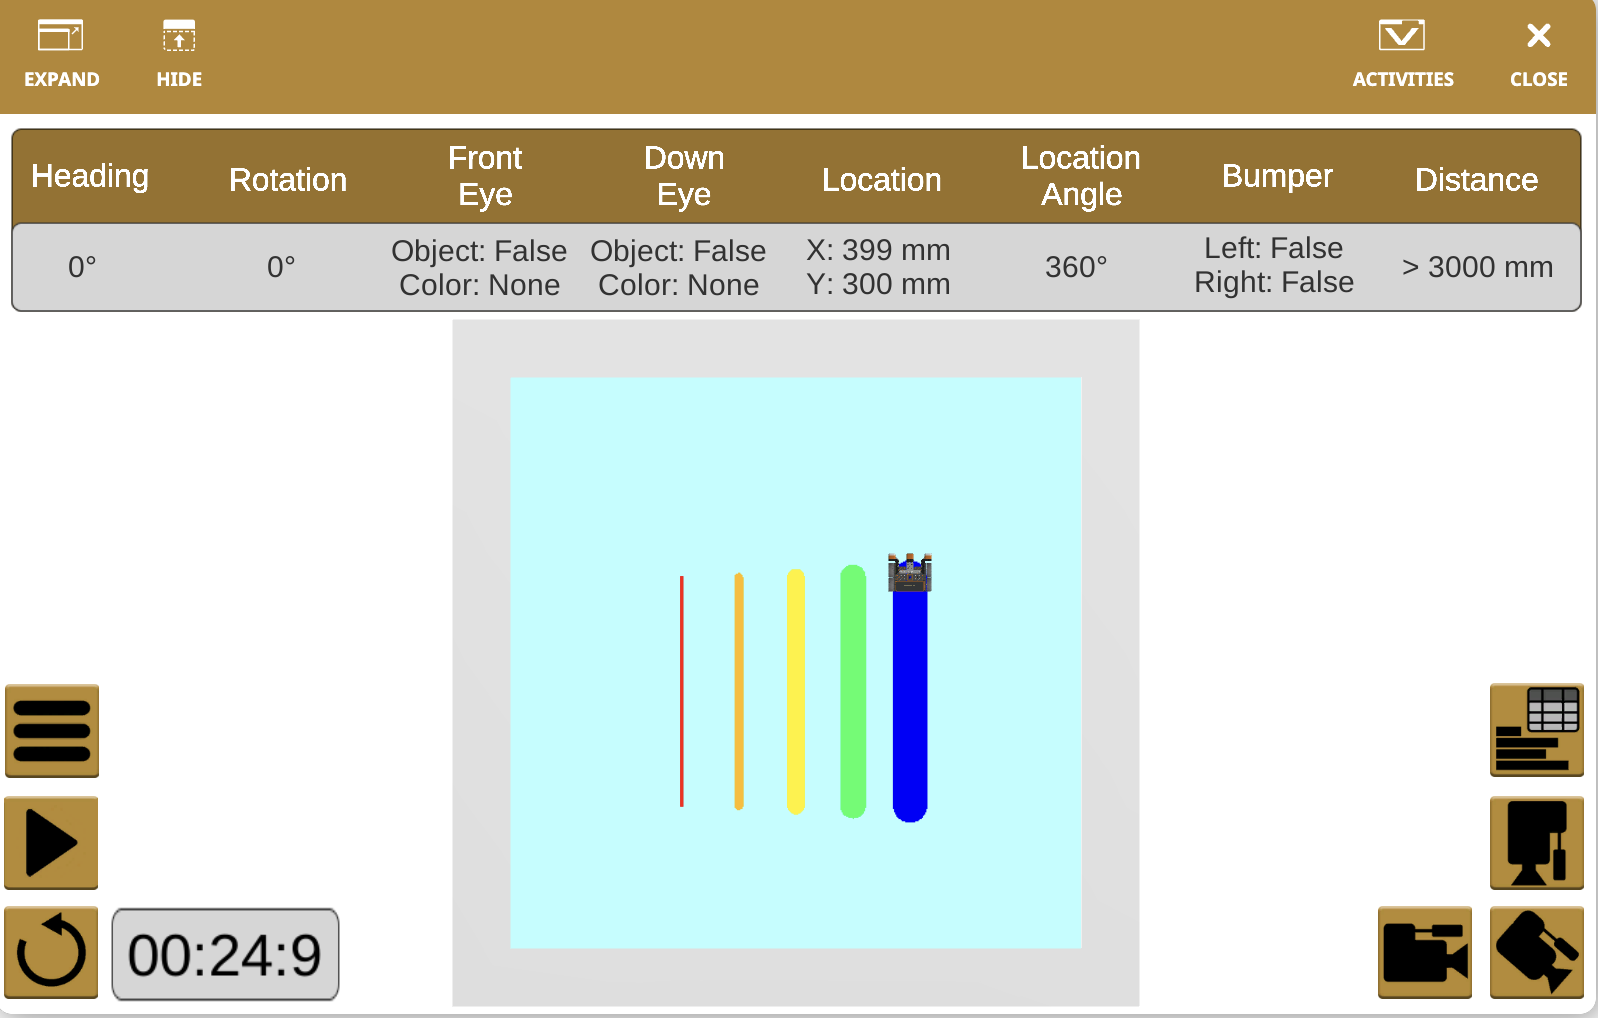Select the Heading column header
The height and width of the screenshot is (1018, 1598).
(90, 176)
